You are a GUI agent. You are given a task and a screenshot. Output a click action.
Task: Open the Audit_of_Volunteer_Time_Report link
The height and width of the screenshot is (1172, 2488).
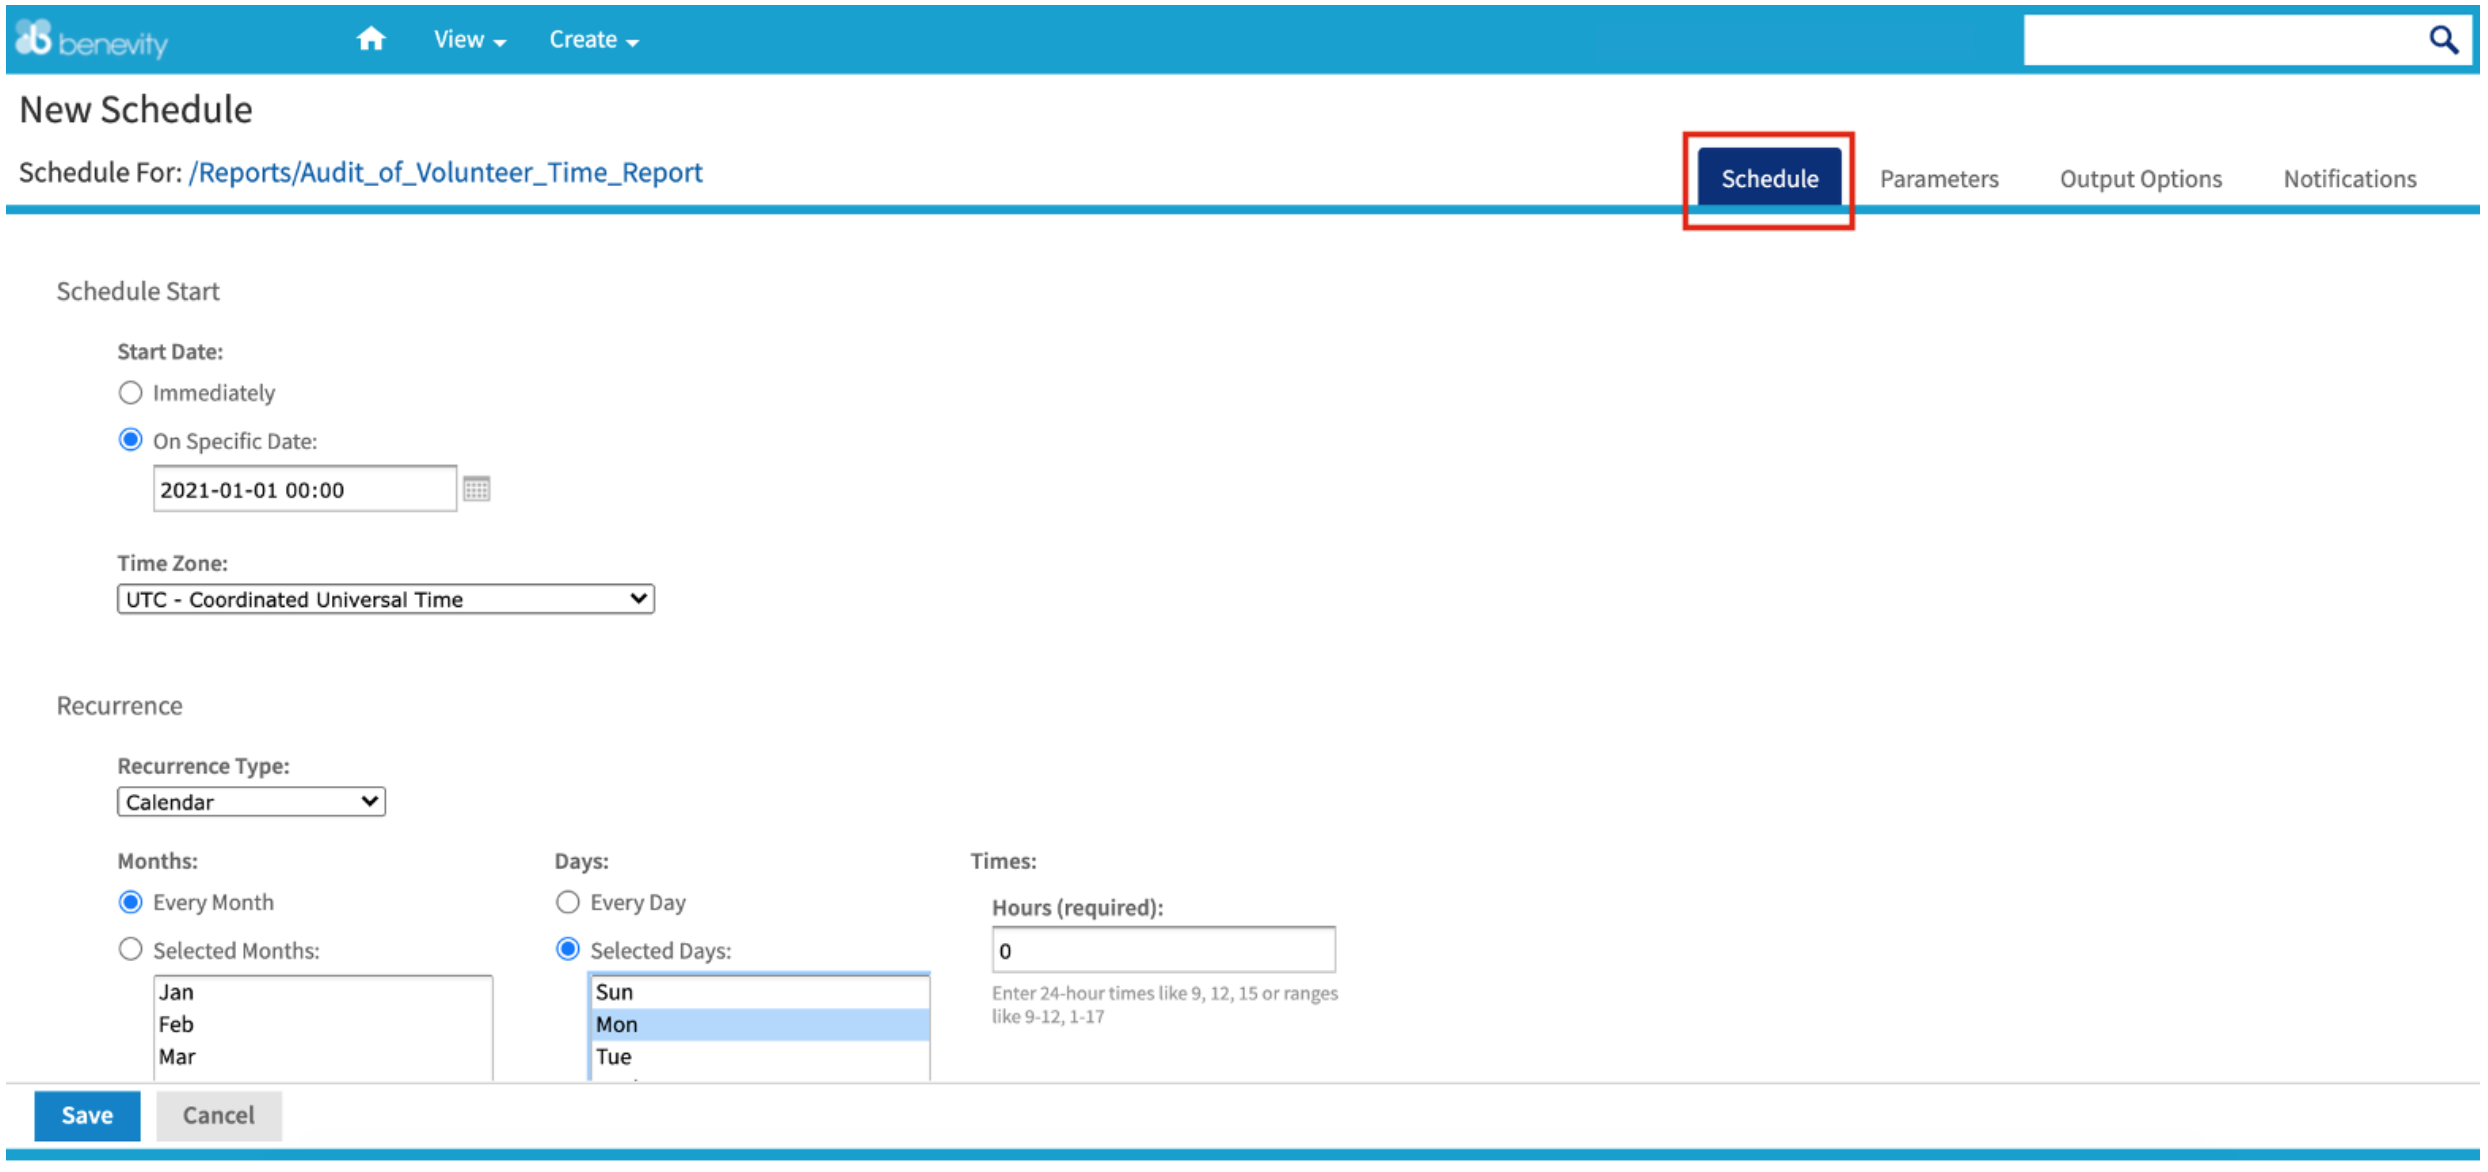click(446, 173)
